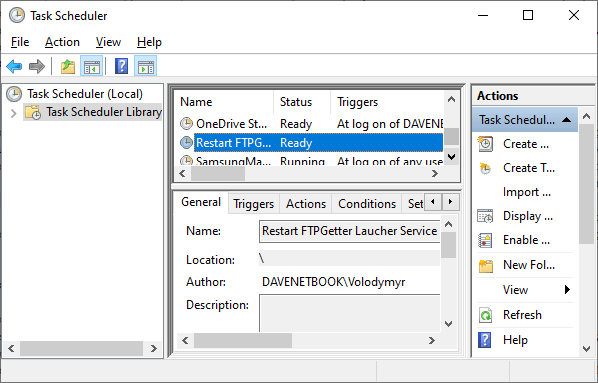Click console tree horizontal scroll right arrow
This screenshot has height=383, width=598.
[x=153, y=348]
